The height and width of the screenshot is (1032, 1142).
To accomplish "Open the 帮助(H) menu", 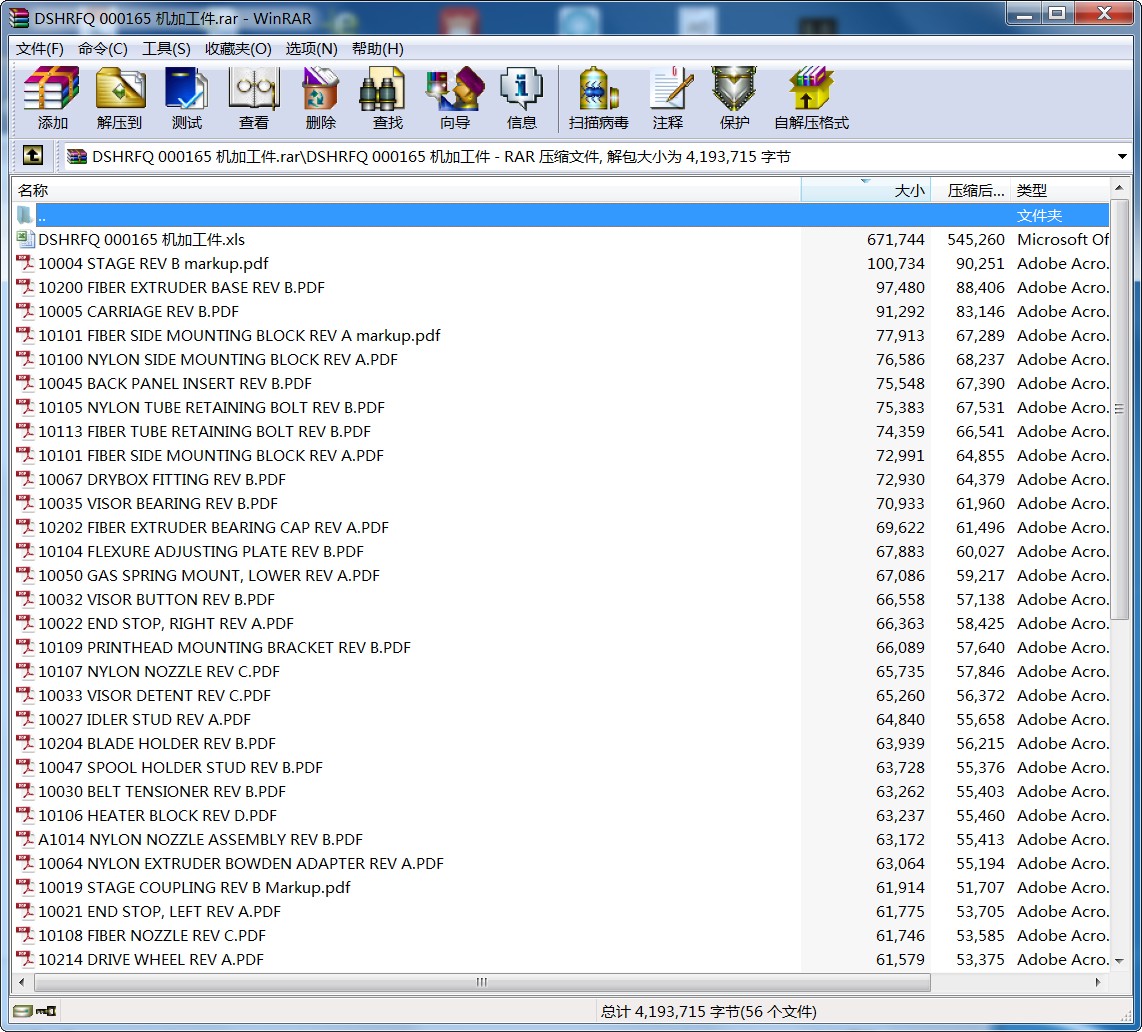I will click(377, 49).
